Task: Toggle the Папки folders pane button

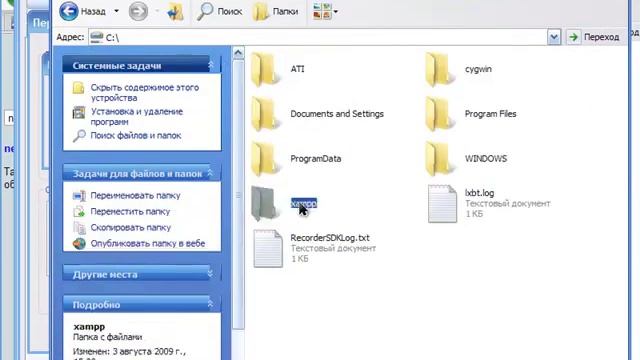Action: click(275, 11)
